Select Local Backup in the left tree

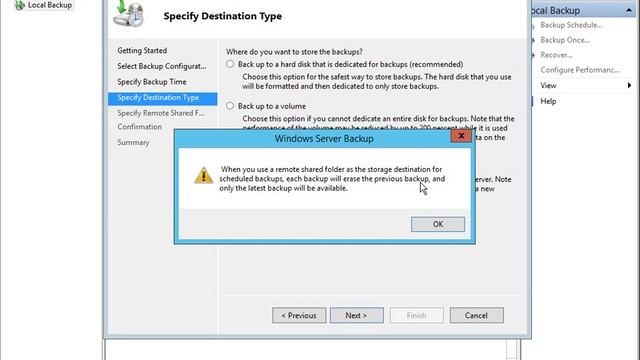tap(50, 5)
